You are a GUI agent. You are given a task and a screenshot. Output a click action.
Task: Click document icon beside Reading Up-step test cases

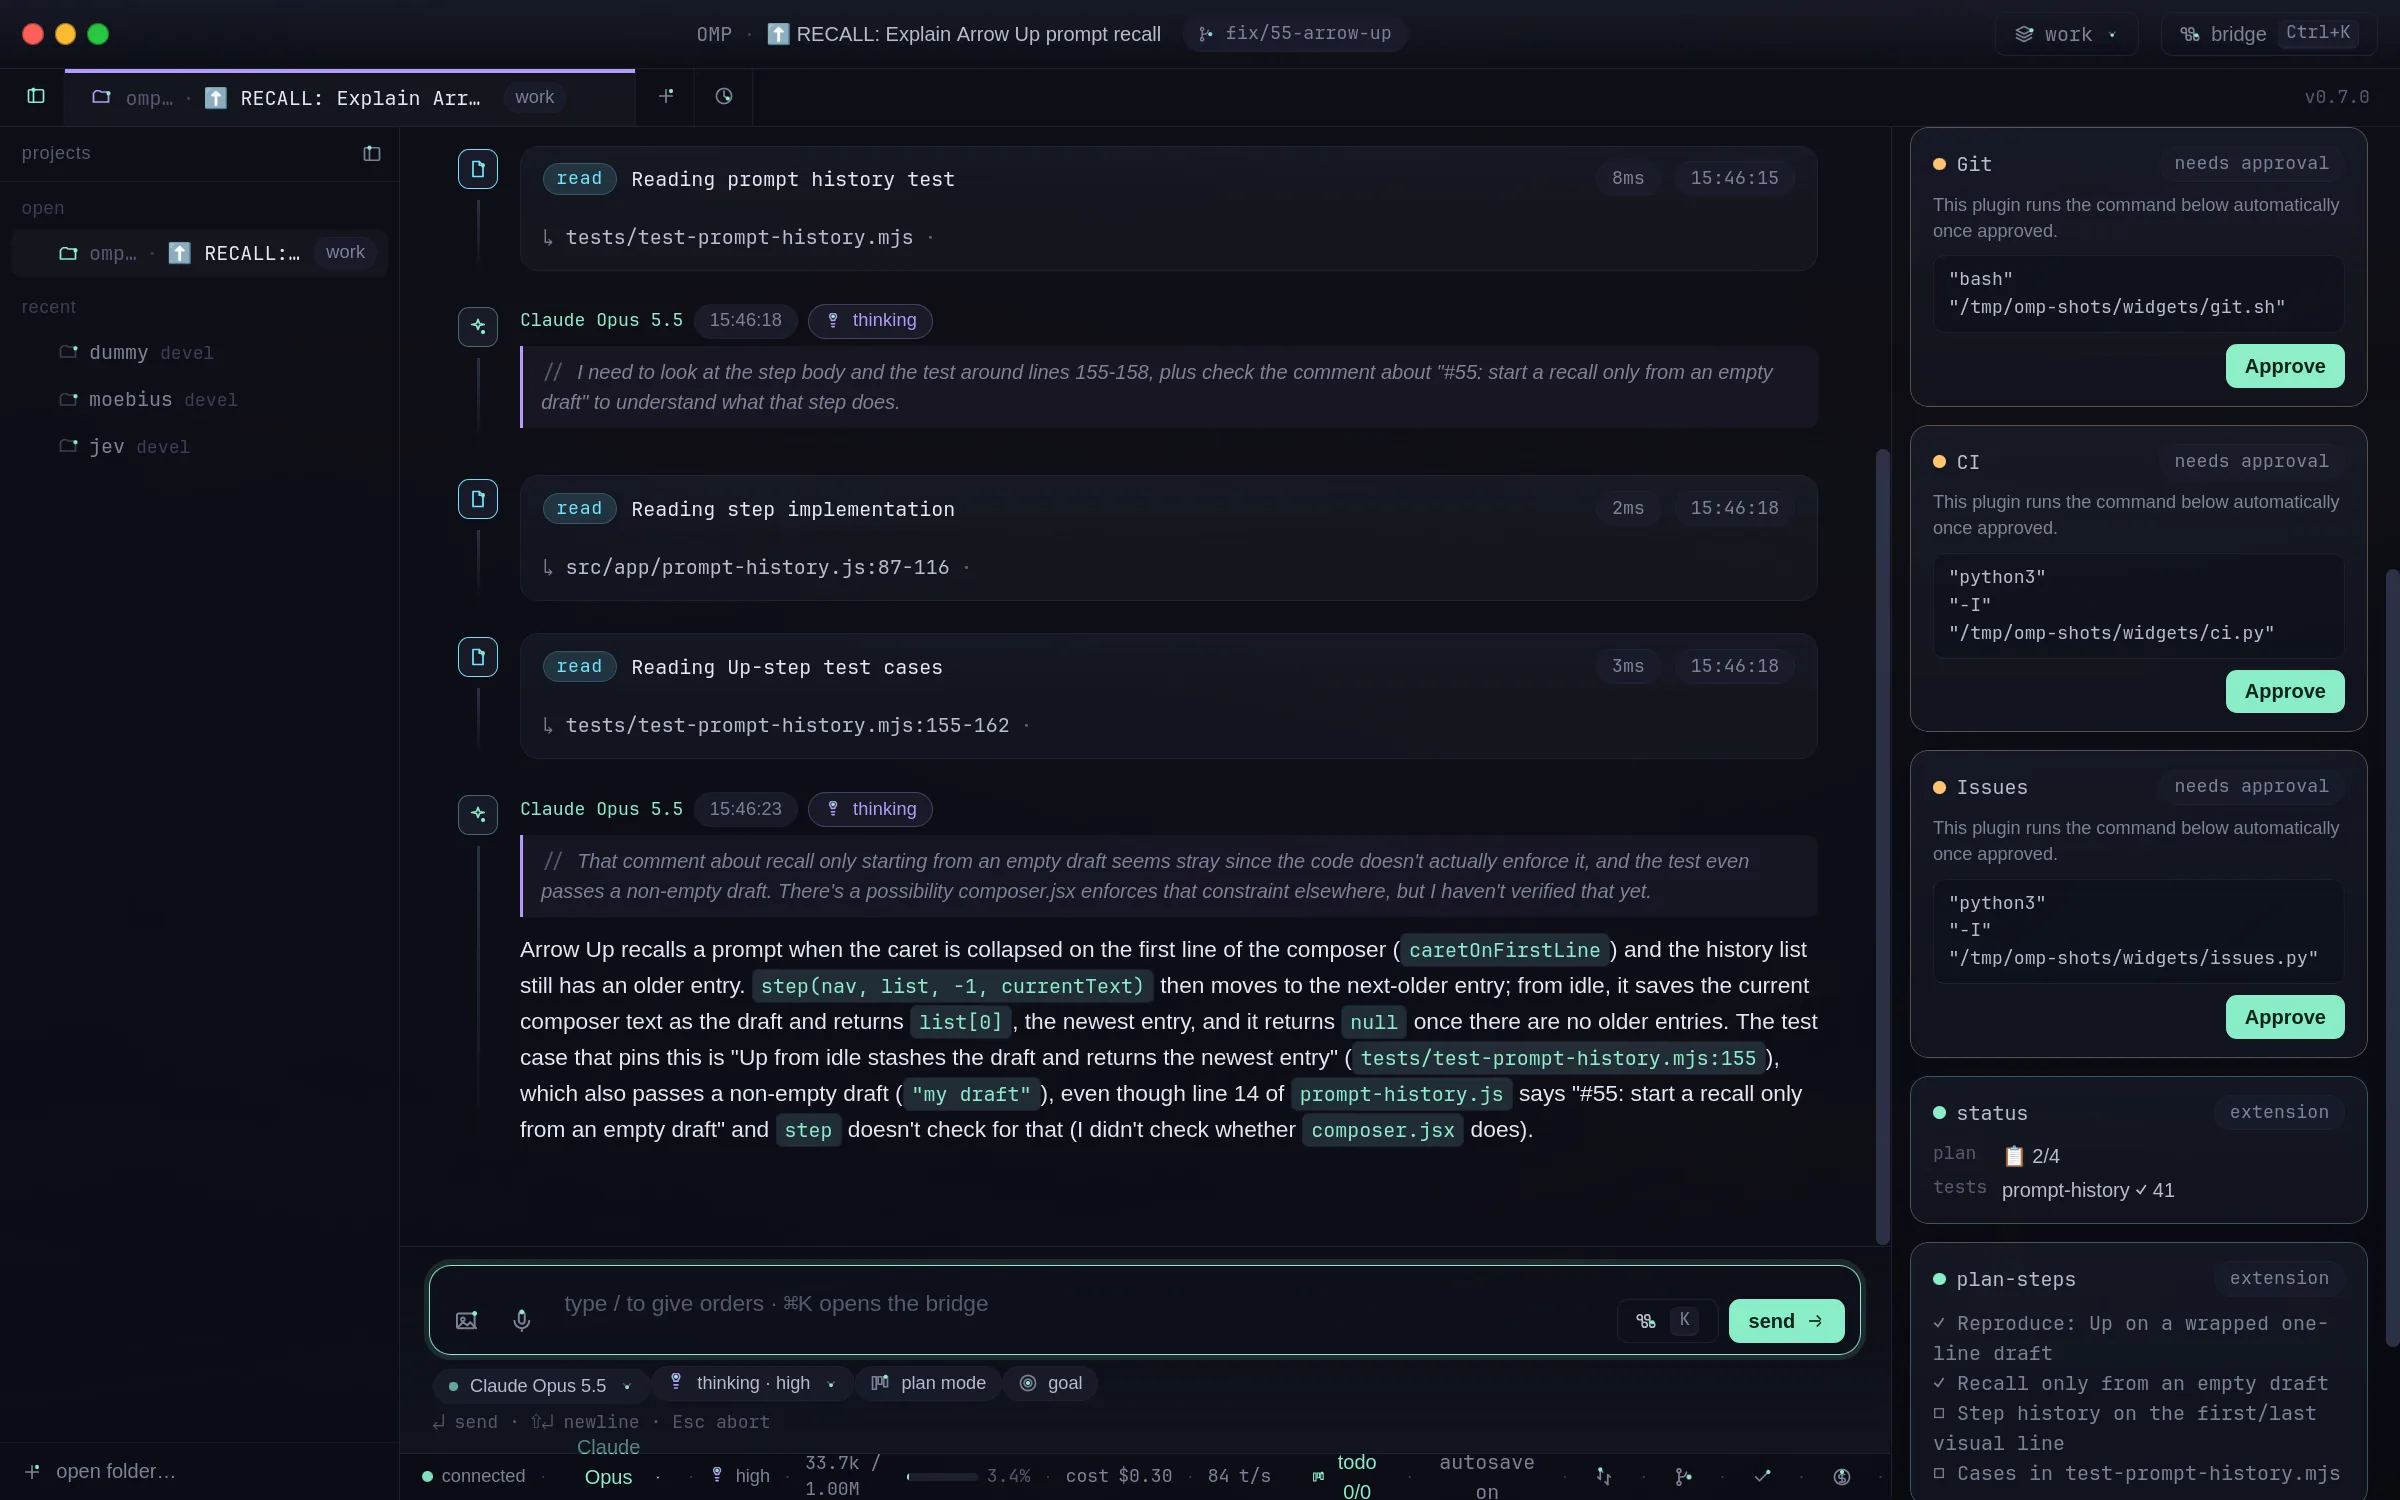coord(478,657)
